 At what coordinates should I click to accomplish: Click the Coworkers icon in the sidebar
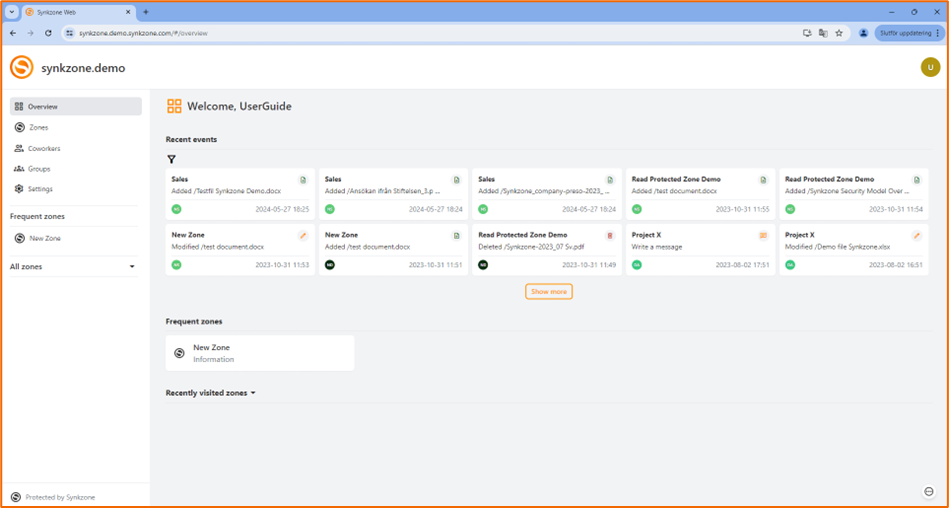pyautogui.click(x=19, y=148)
